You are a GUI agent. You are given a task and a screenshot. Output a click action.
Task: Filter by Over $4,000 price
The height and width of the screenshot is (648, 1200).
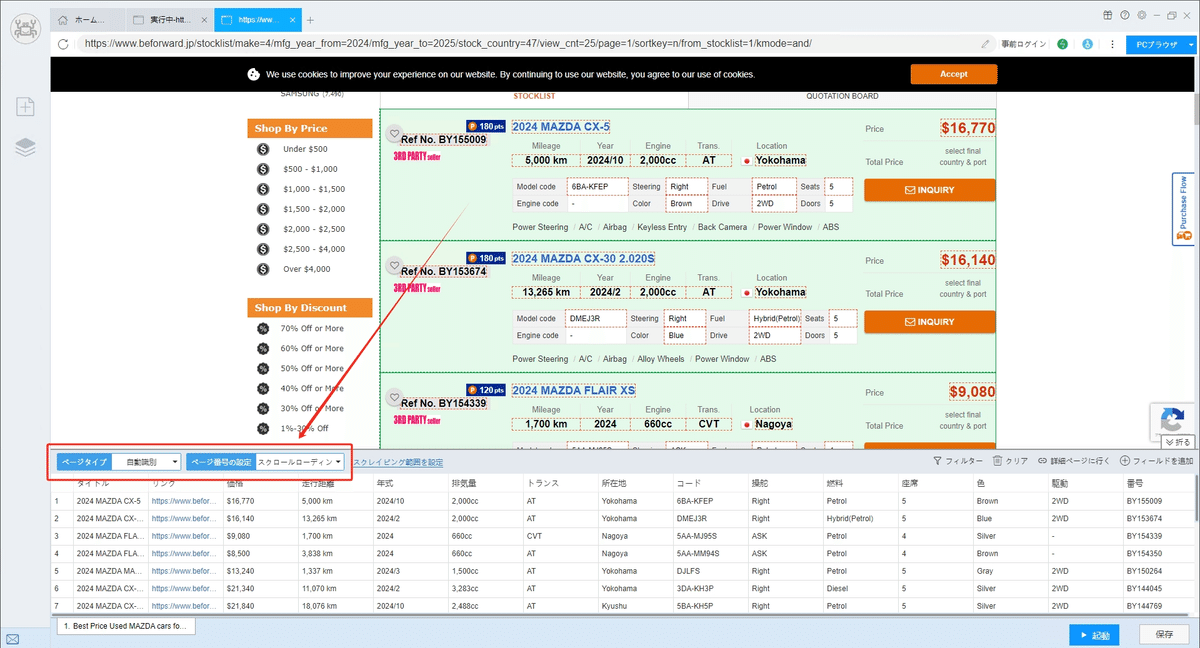[307, 269]
